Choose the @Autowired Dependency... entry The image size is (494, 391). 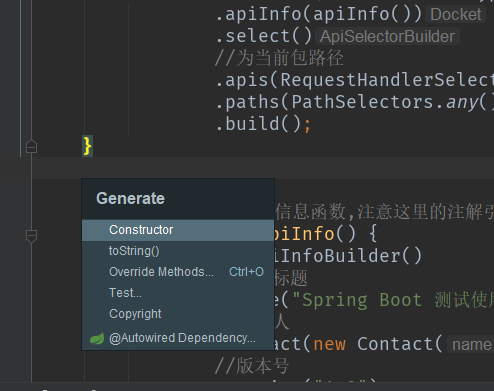click(178, 338)
